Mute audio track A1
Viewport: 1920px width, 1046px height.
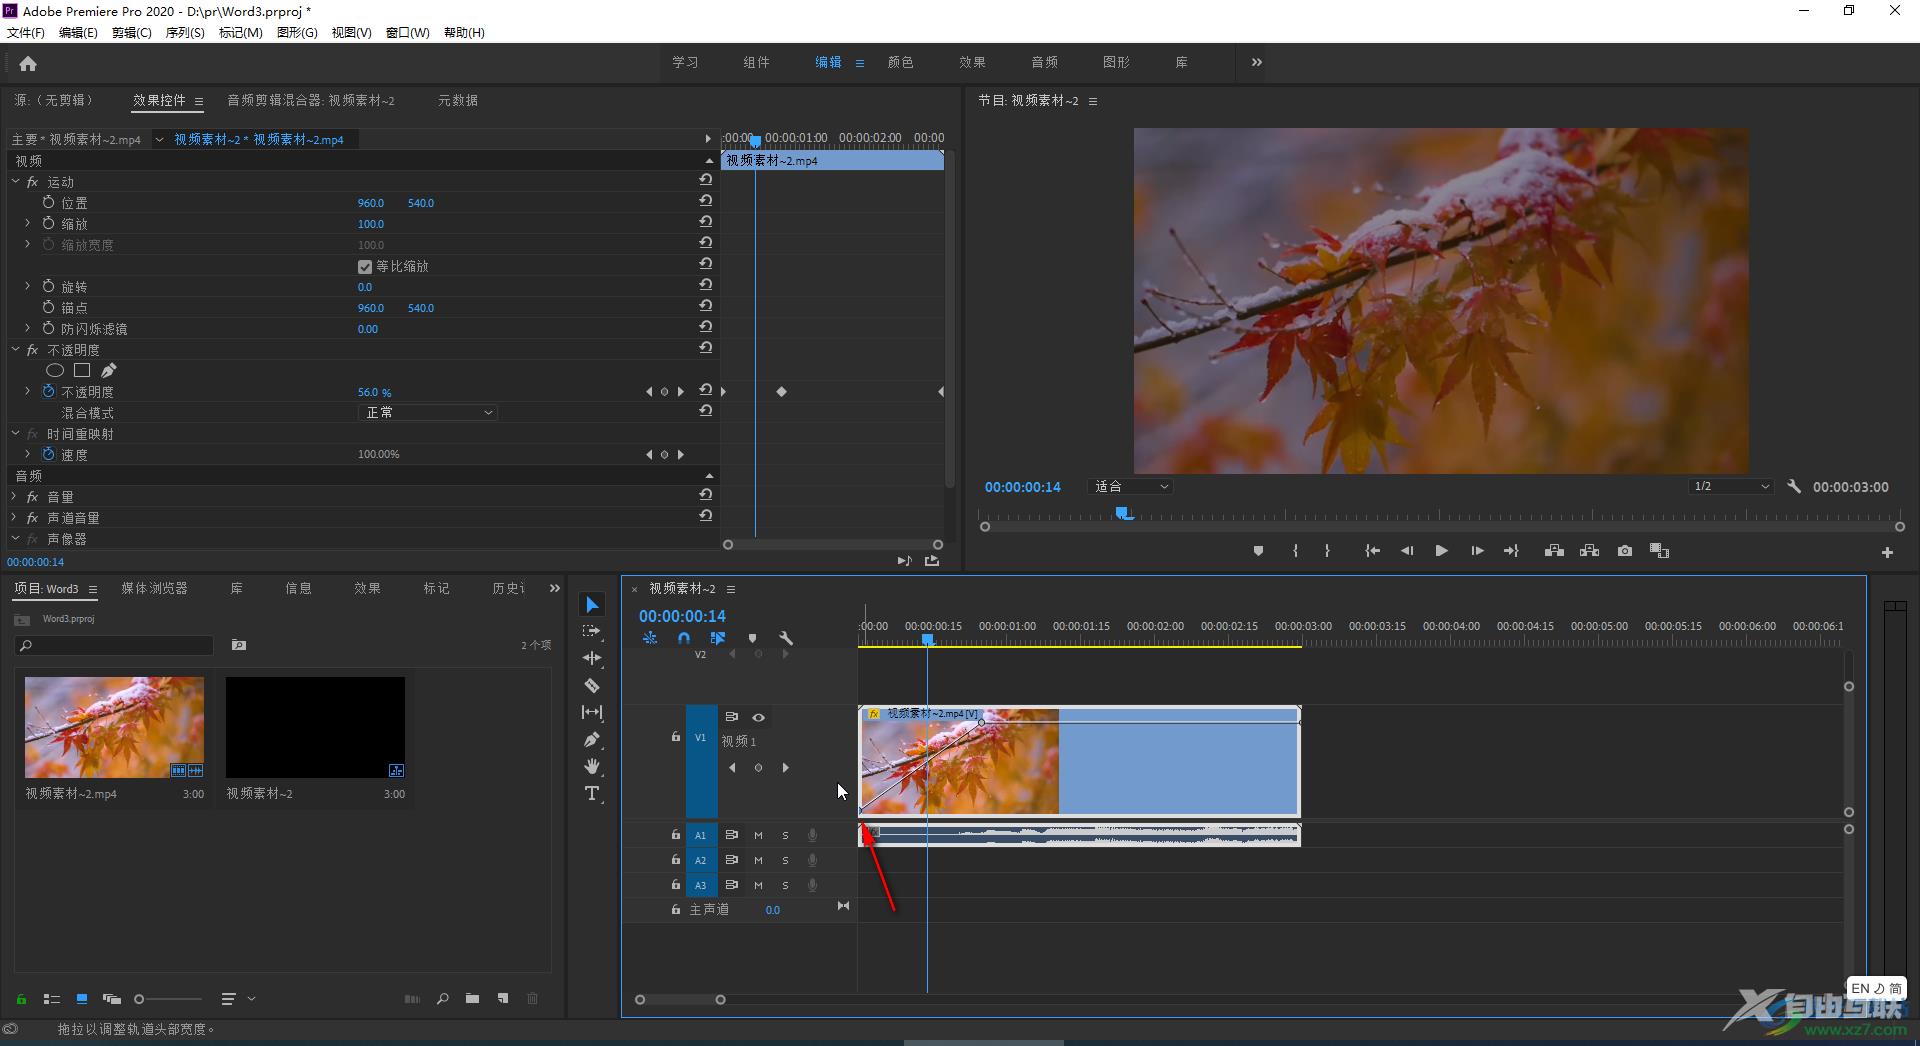[758, 835]
